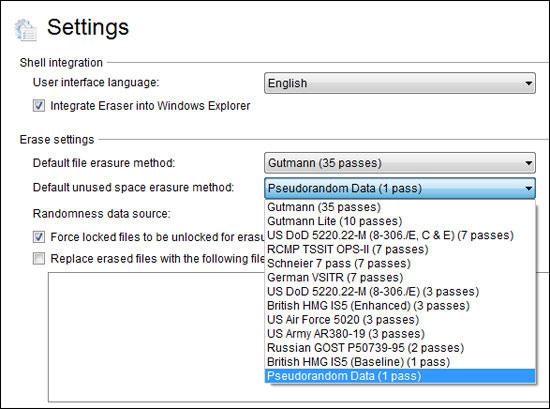Toggle Integrate Eraser into Windows Explorer checkbox
This screenshot has height=409, width=550.
39,106
